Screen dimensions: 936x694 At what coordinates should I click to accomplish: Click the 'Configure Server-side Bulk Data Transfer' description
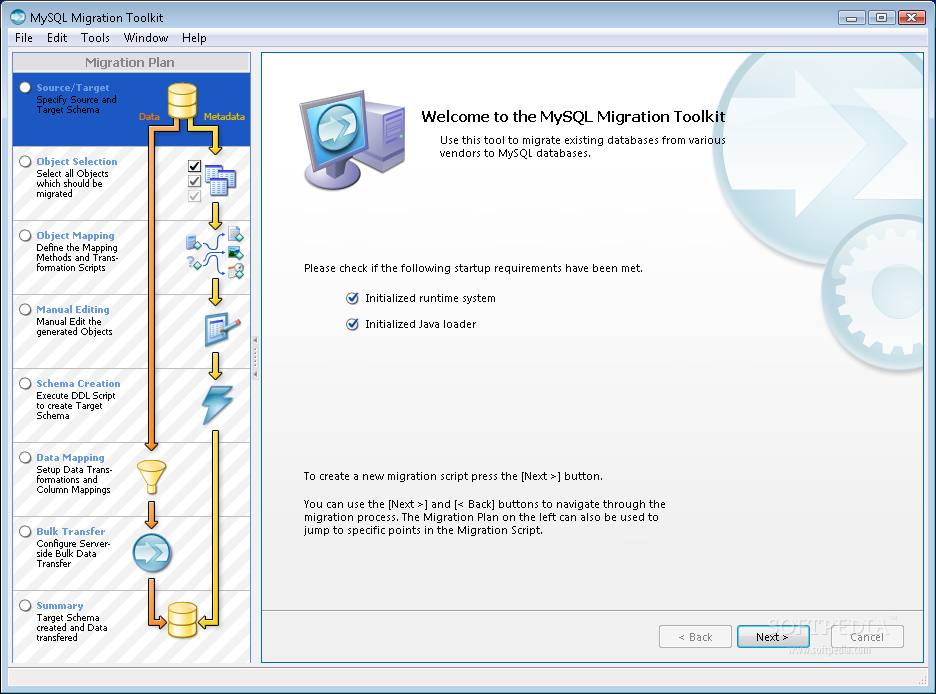[73, 553]
